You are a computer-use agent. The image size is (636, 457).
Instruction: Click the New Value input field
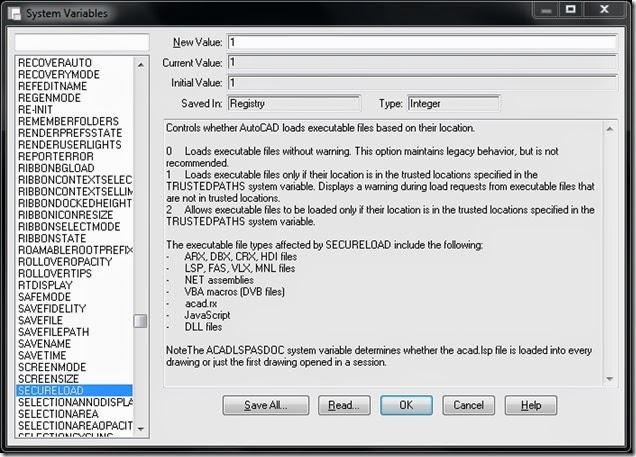click(422, 42)
